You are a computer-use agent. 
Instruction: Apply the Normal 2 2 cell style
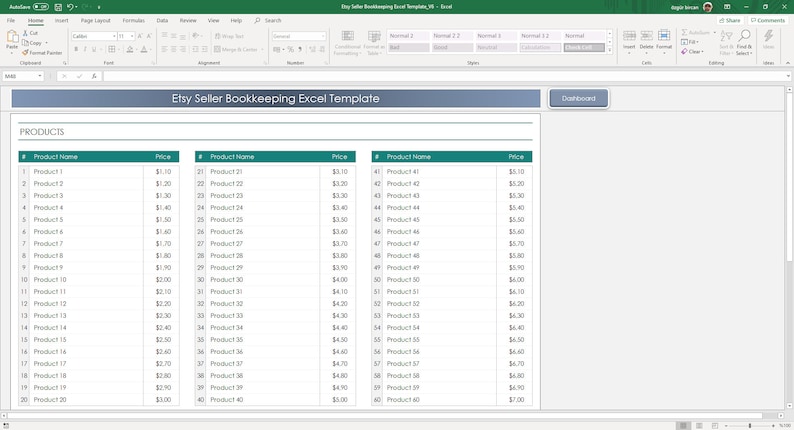(x=452, y=35)
